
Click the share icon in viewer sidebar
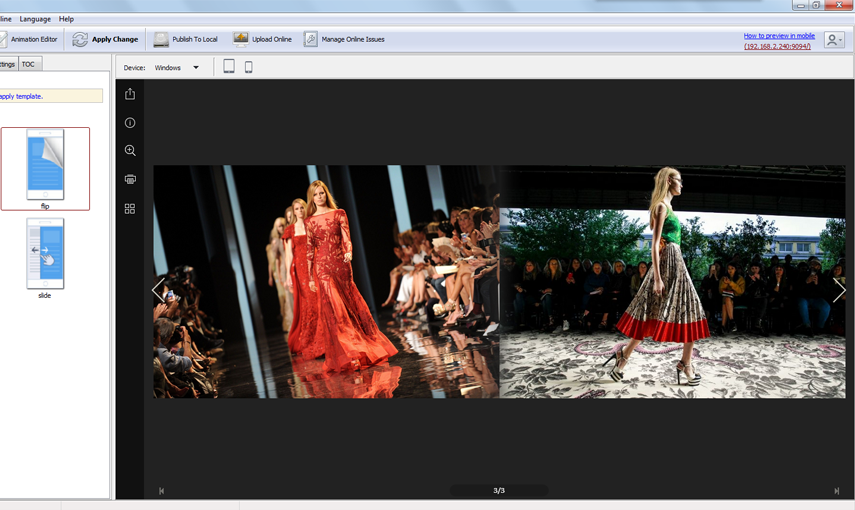click(130, 94)
